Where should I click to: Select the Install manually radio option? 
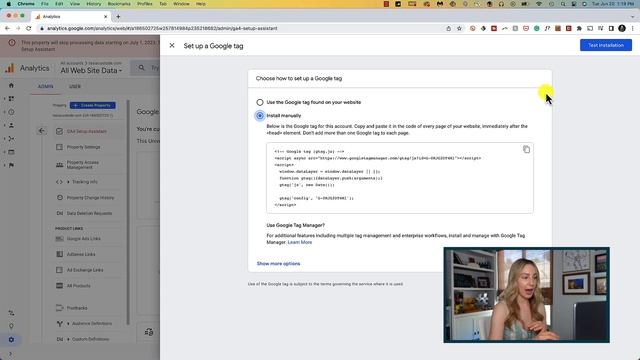[260, 116]
